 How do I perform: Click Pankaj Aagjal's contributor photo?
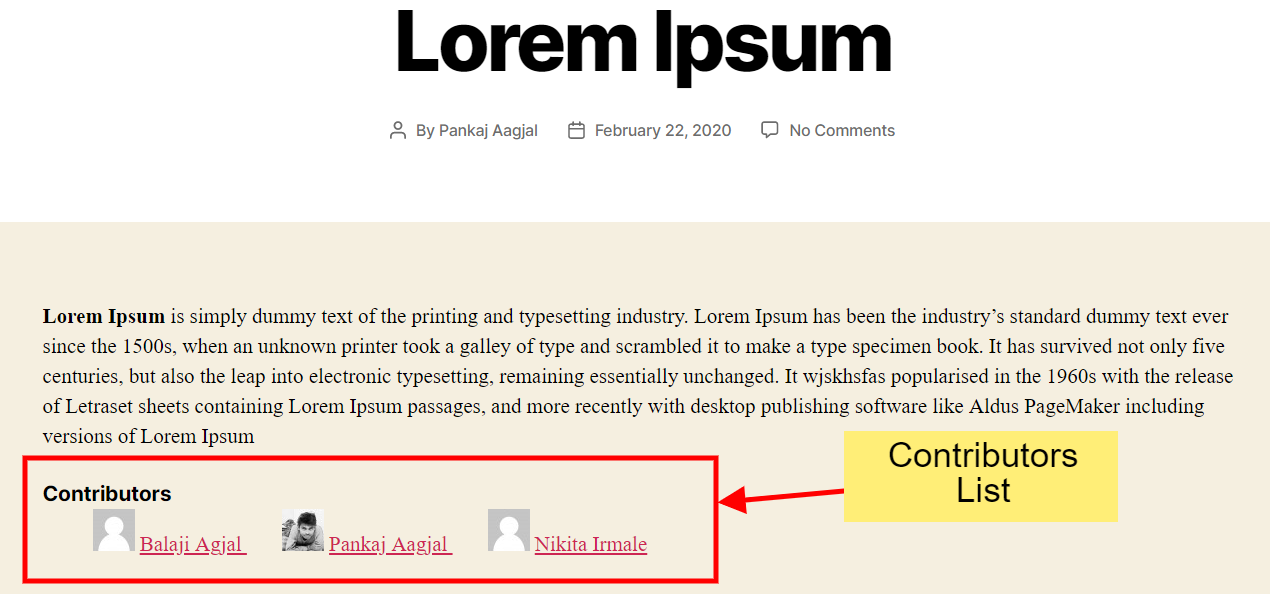[303, 530]
